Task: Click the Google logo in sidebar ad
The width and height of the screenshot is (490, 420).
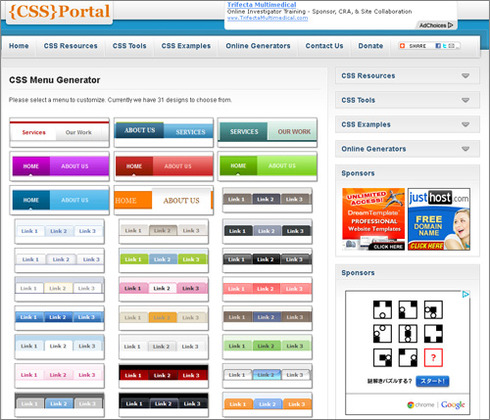Action: coord(453,405)
